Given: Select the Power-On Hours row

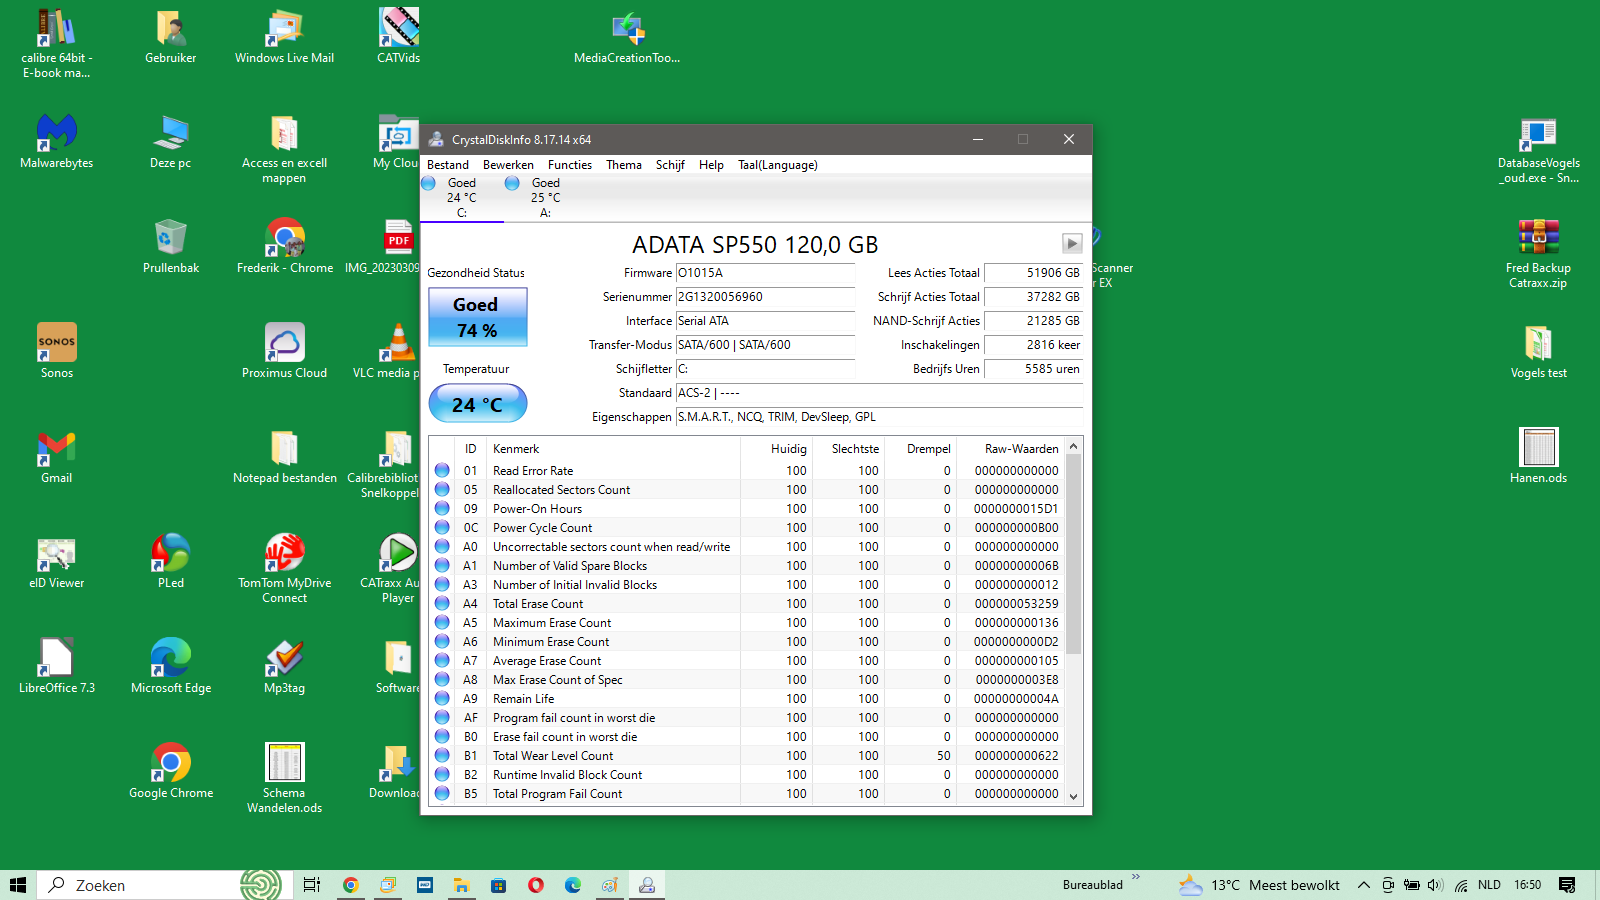Looking at the screenshot, I should click(x=747, y=509).
